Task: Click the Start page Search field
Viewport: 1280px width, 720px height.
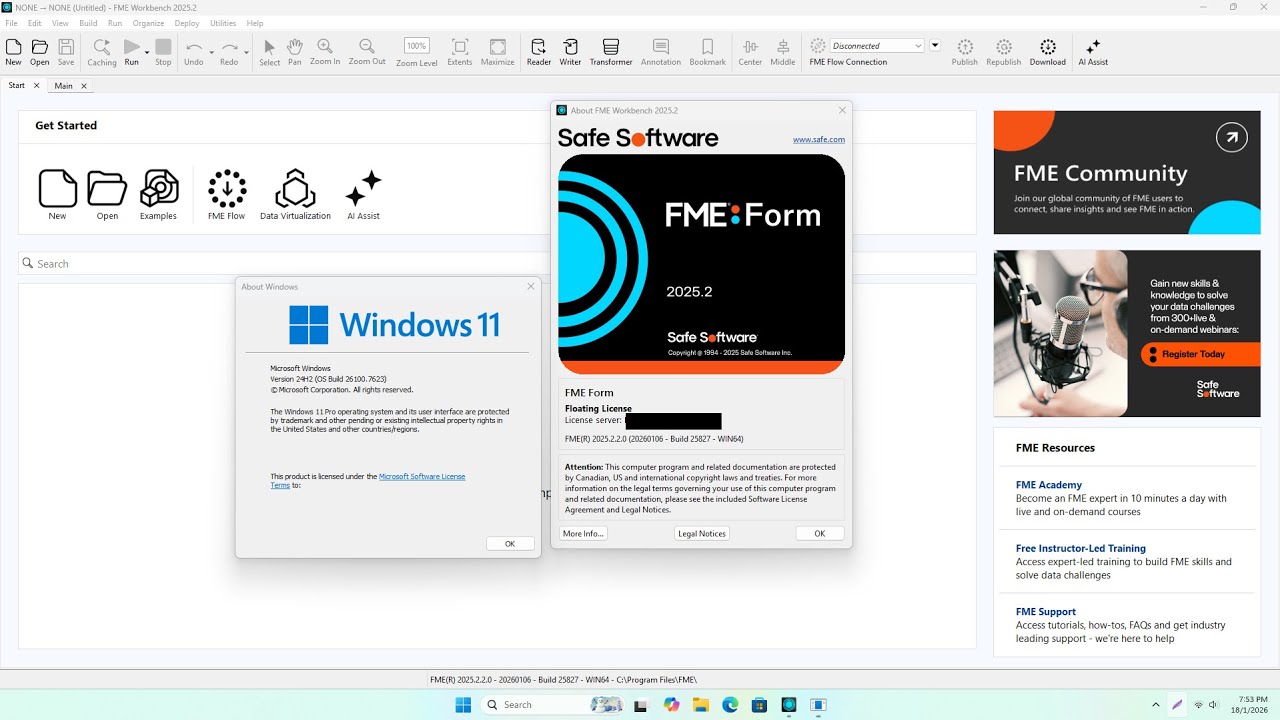Action: tap(497, 263)
